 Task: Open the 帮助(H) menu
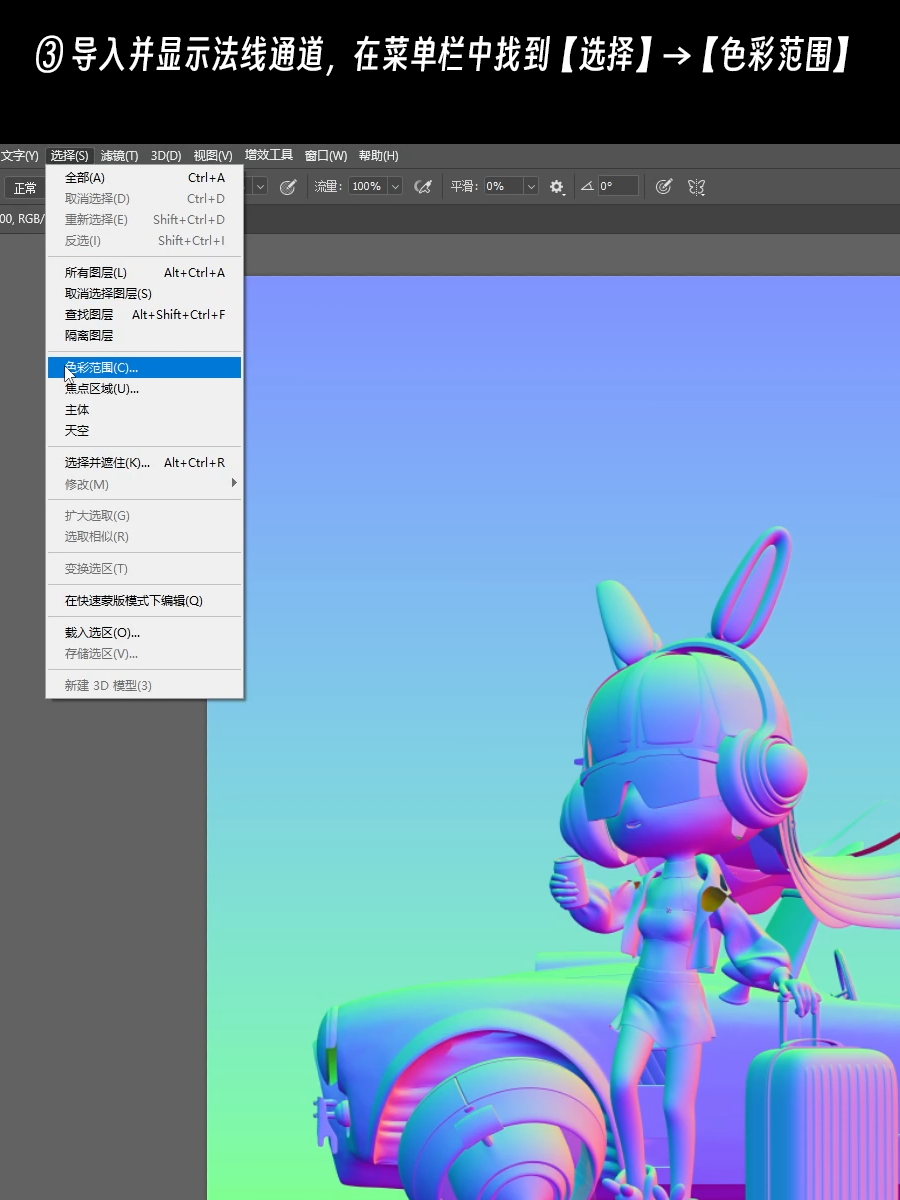tap(378, 156)
